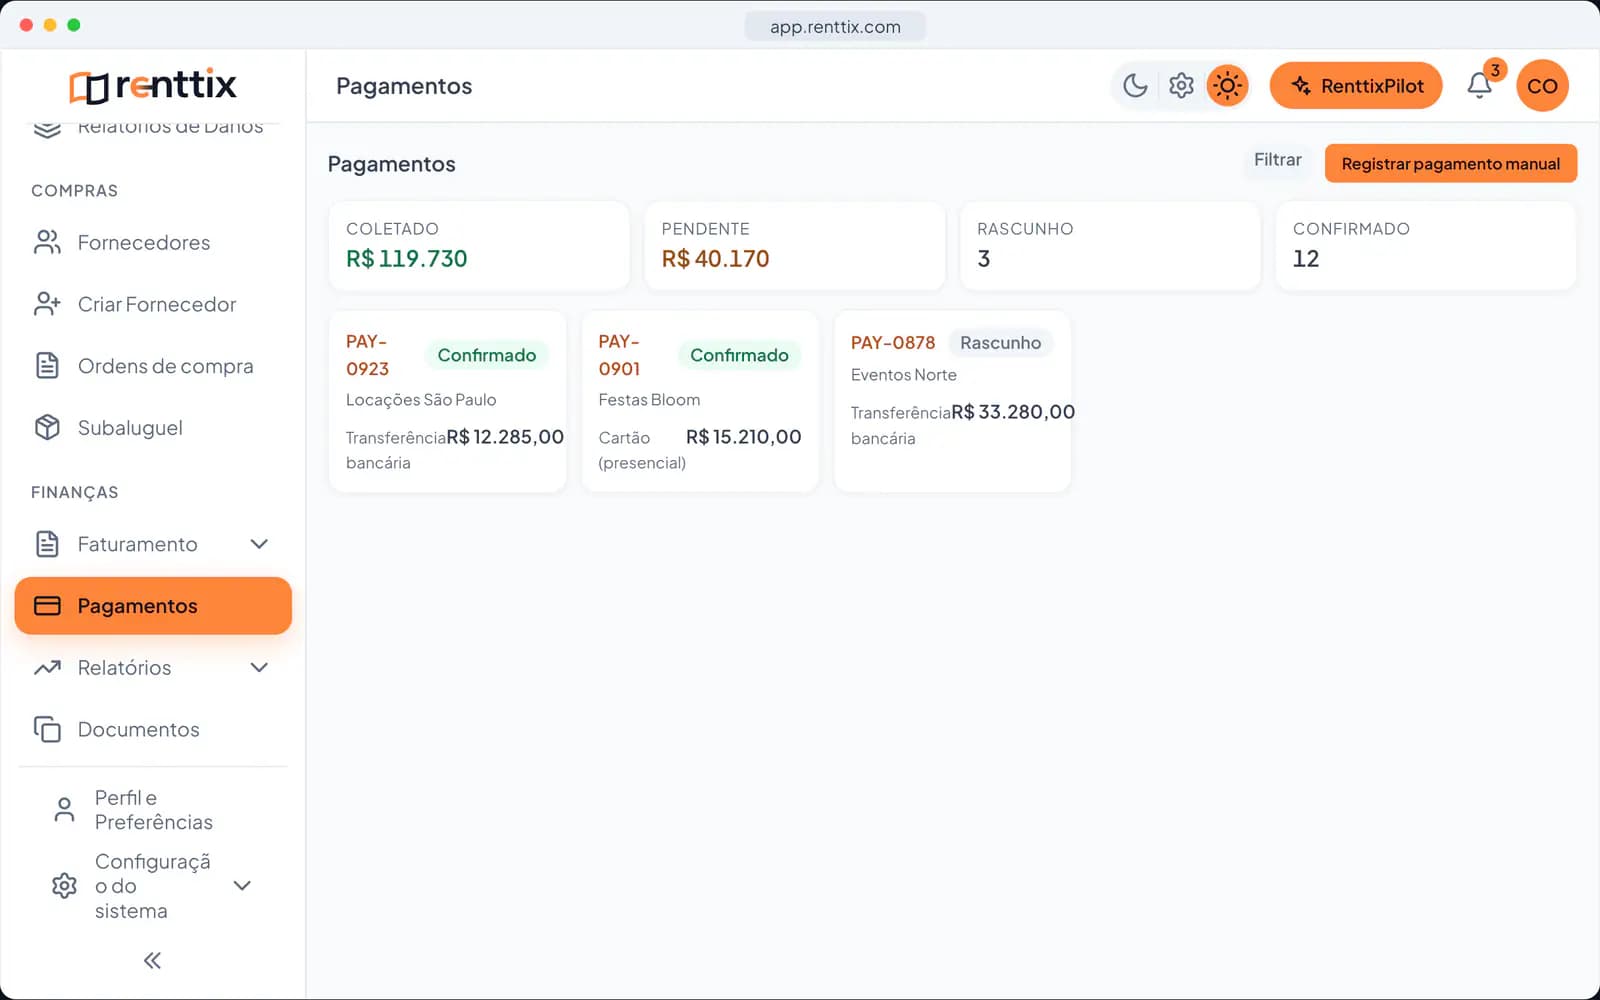Screen dimensions: 1600x1000
Task: Open Criar Fornecedor page
Action: pyautogui.click(x=153, y=304)
